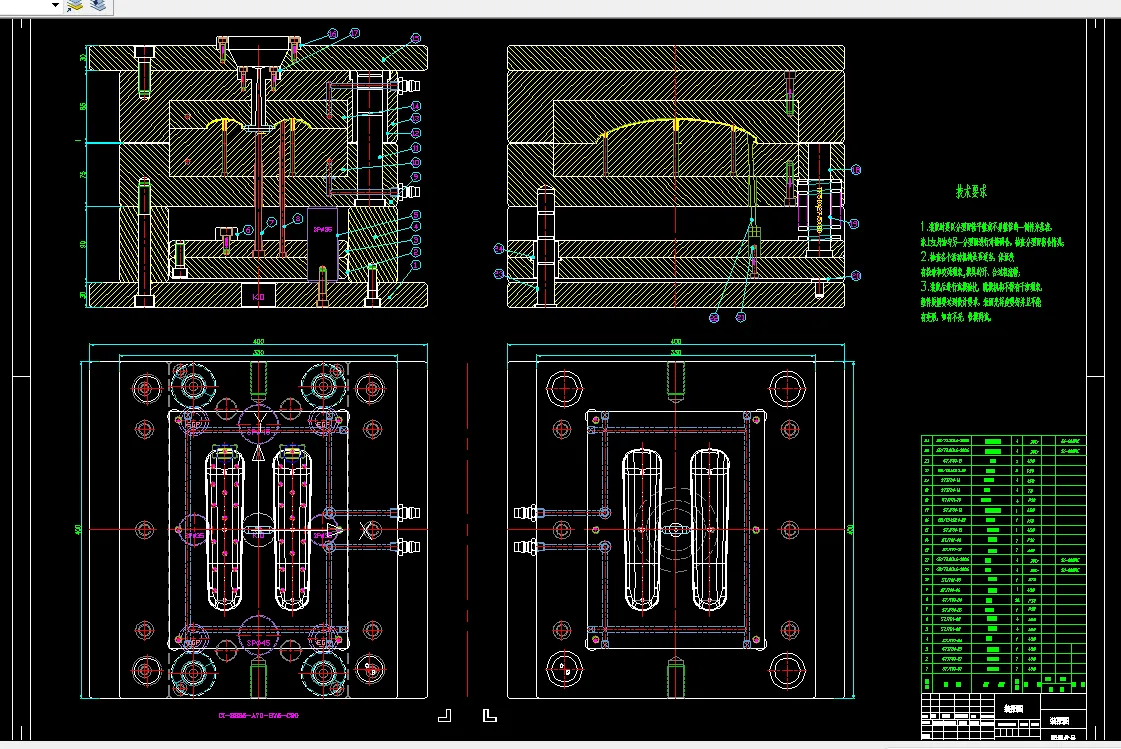Click the layer icon with blue down arrow
Viewport: 1121px width, 749px height.
point(99,6)
